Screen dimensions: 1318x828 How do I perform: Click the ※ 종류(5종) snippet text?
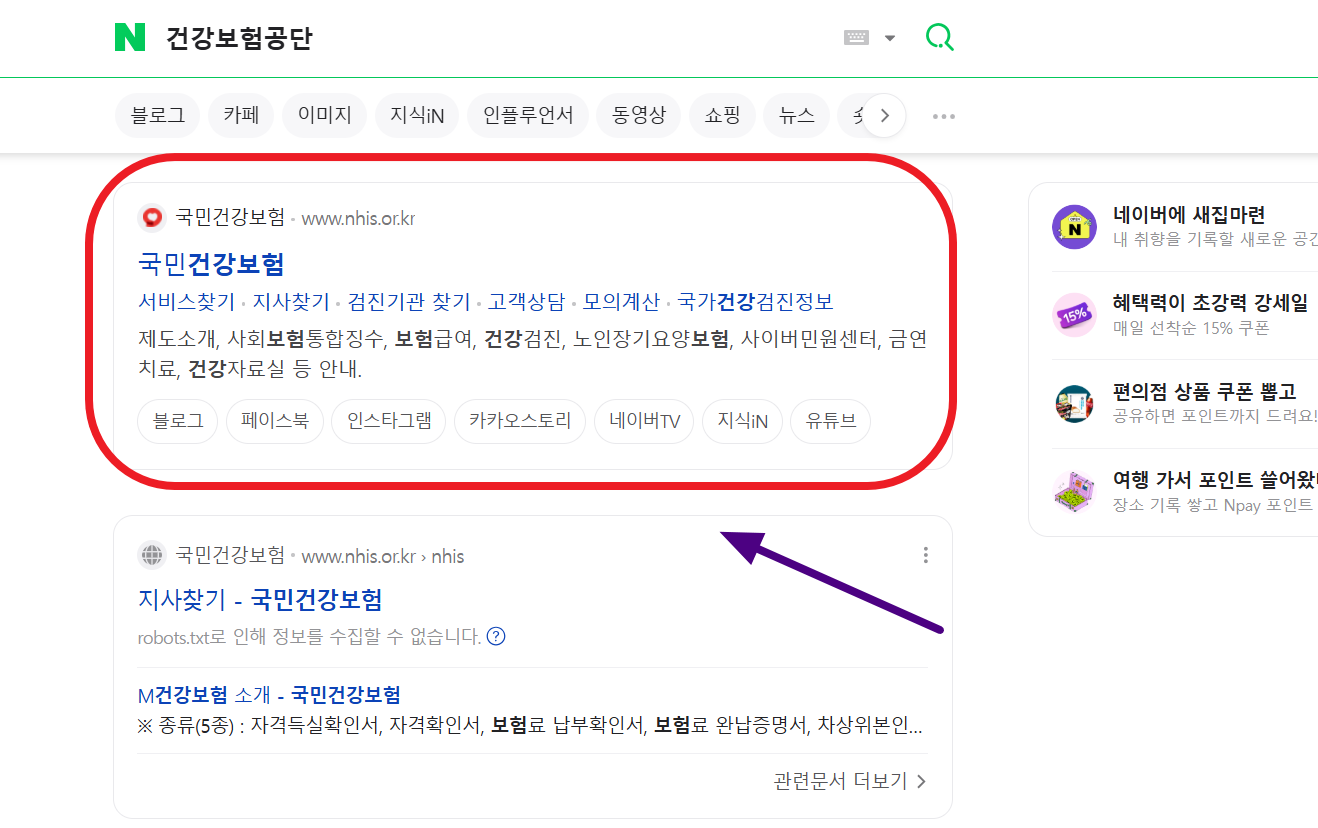point(530,724)
